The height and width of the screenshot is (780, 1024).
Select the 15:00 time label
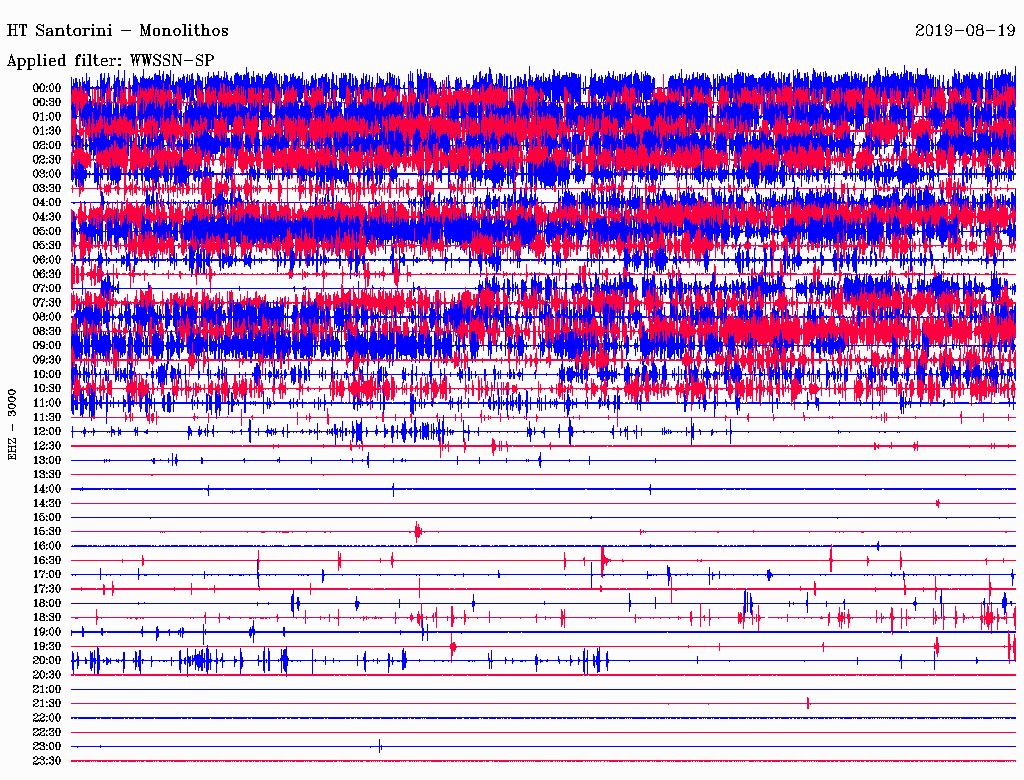click(x=47, y=517)
